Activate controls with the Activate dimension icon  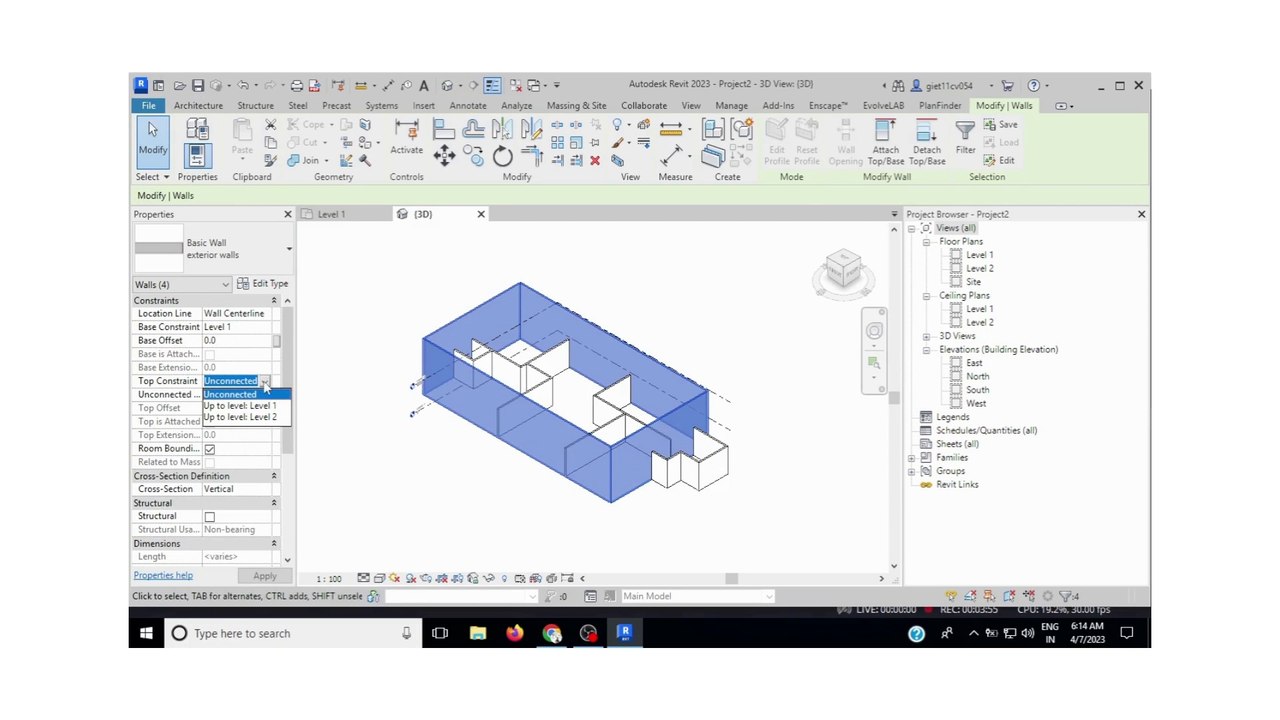406,138
